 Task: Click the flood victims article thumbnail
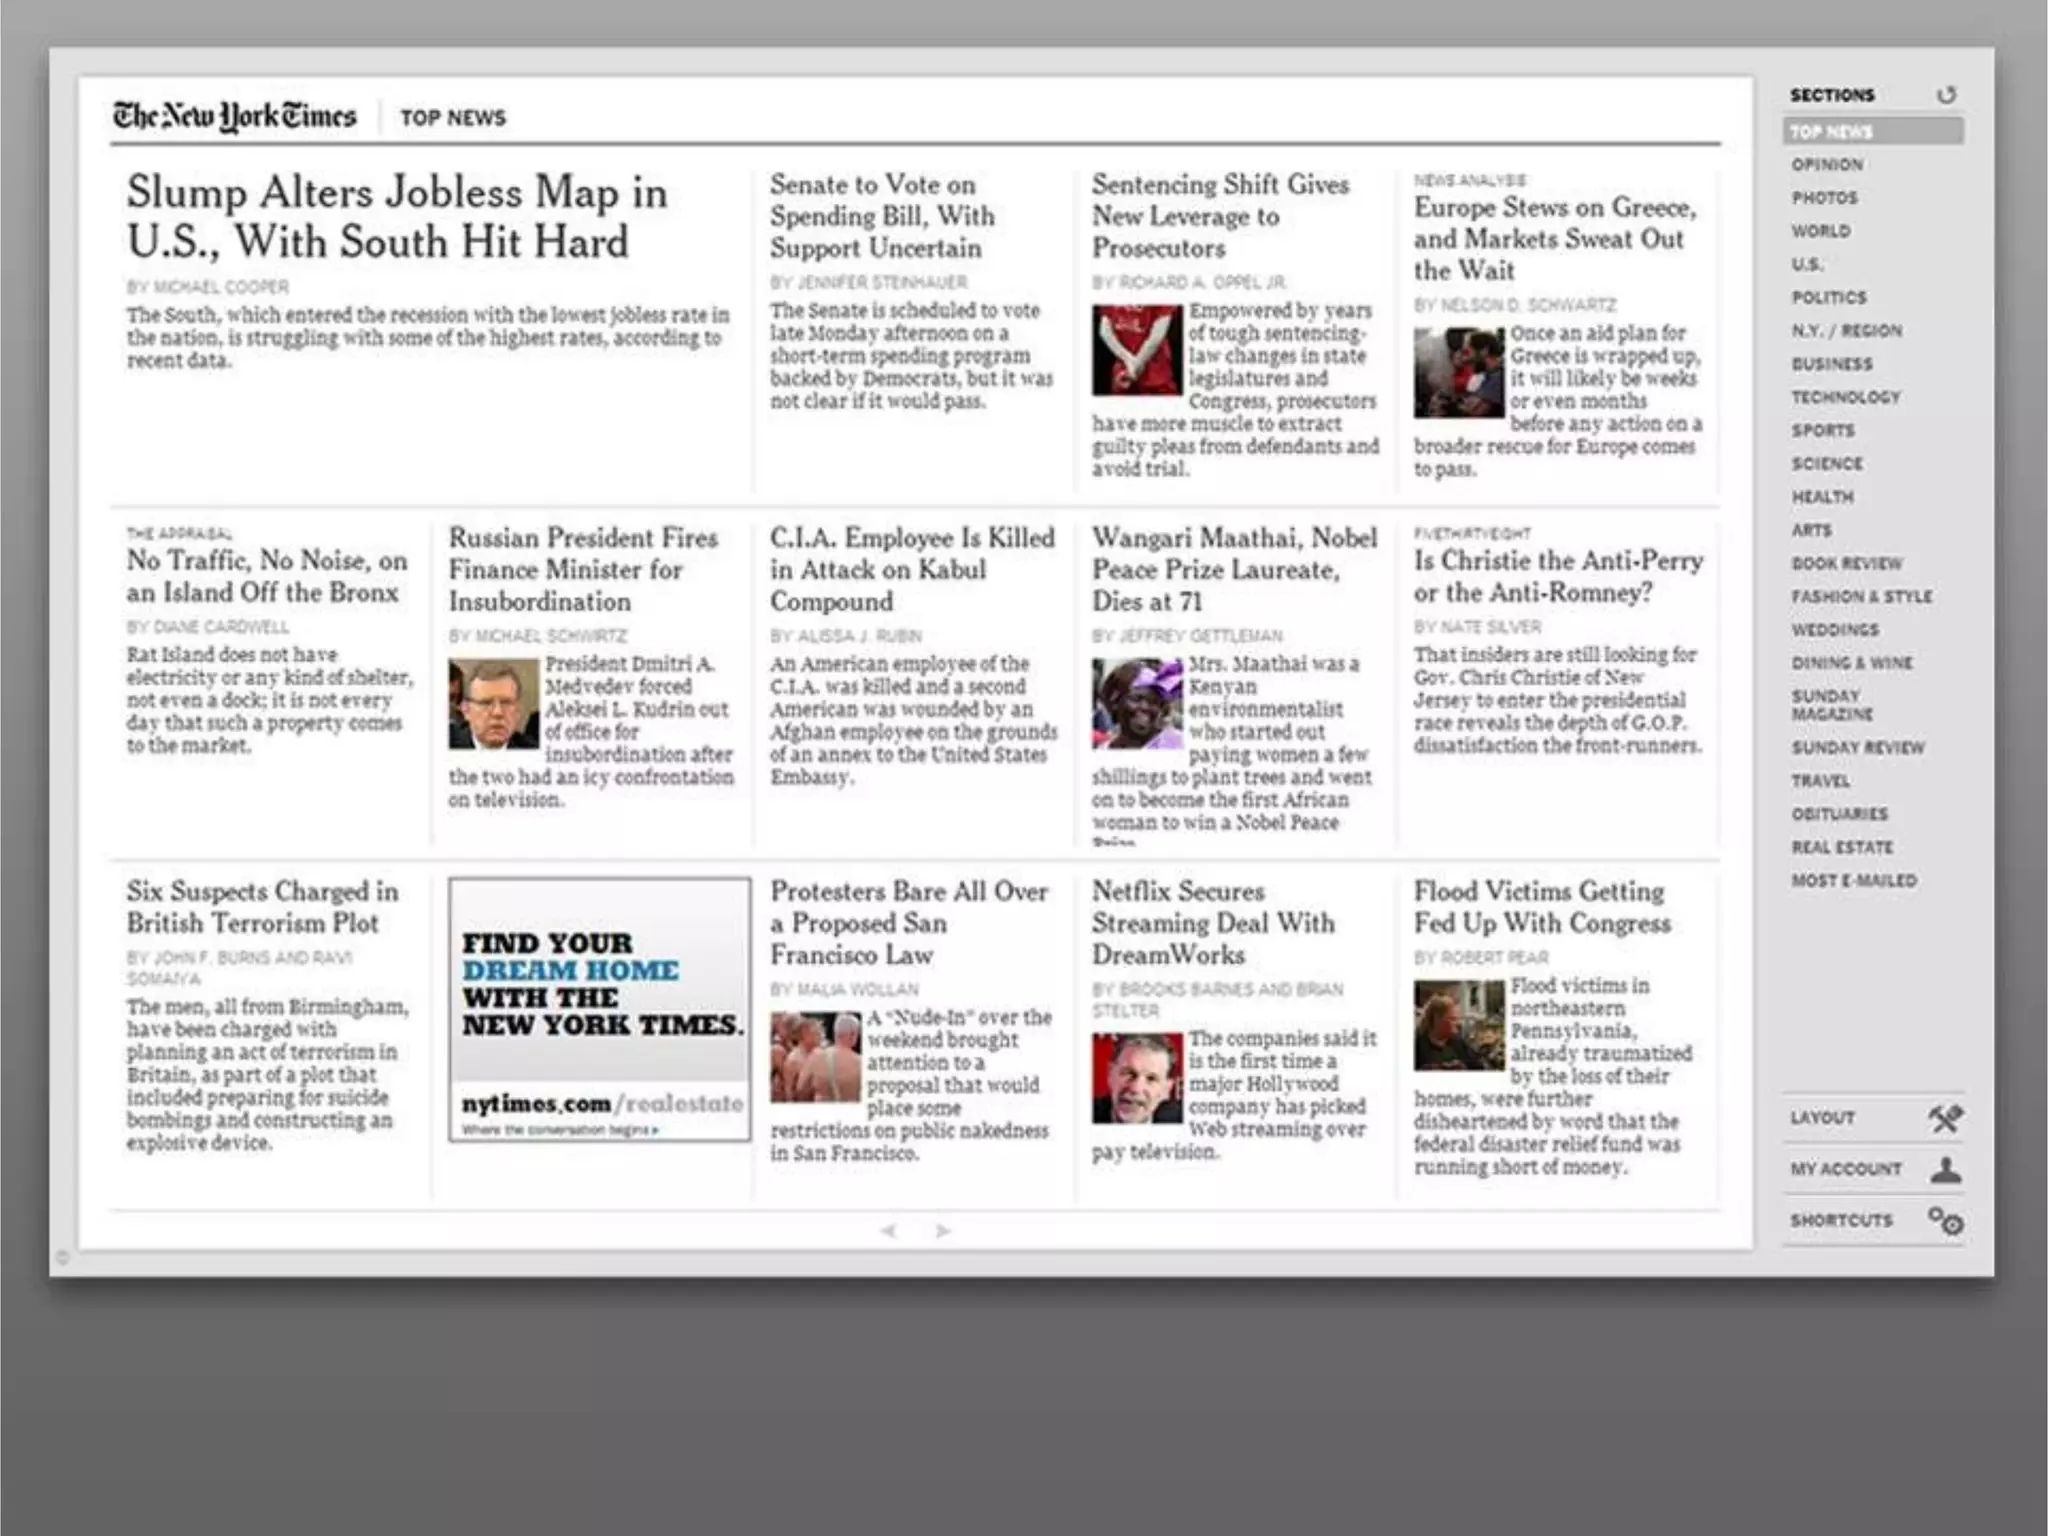click(1458, 1025)
